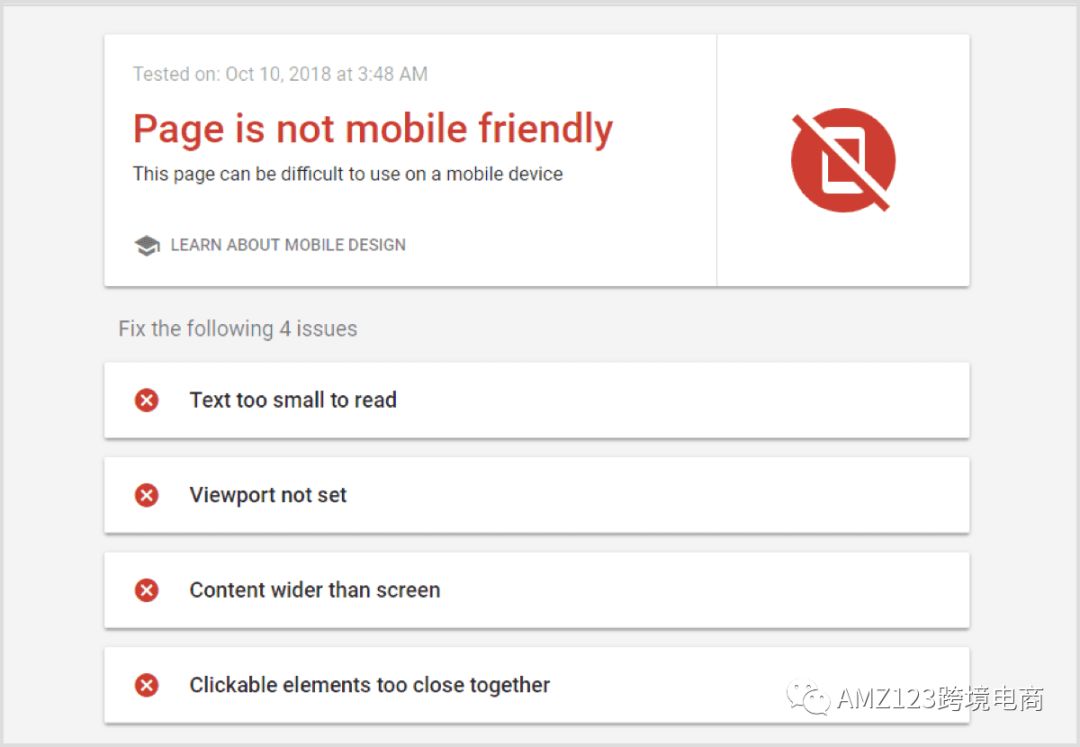Click the graduation cap icon
The image size is (1080, 747).
tap(147, 245)
